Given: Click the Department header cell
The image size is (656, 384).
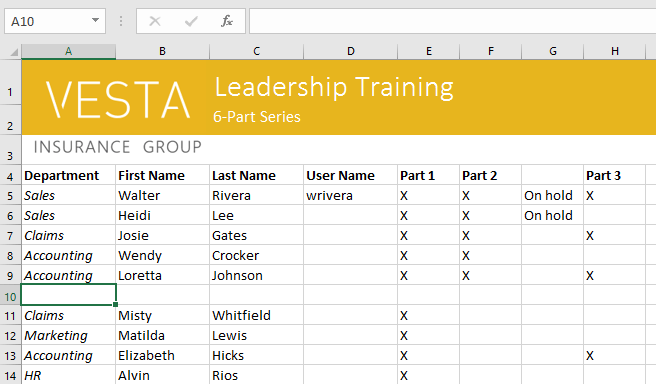Looking at the screenshot, I should click(x=69, y=176).
